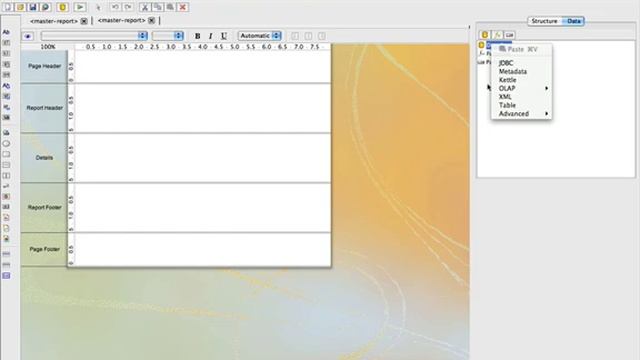Viewport: 640px width, 360px height.
Task: Click the greyed Paste menu entry
Action: (521, 49)
